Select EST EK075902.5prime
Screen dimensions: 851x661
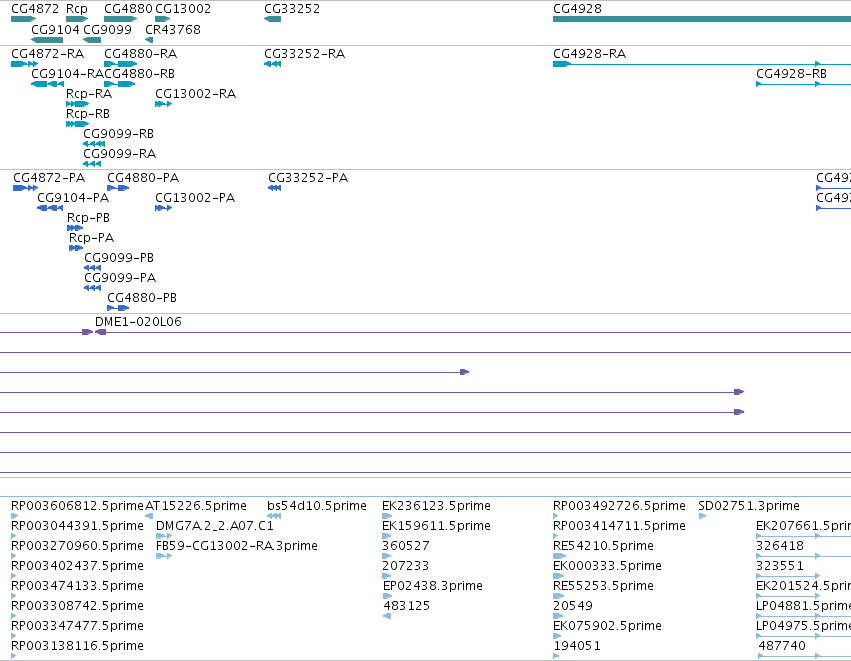[607, 626]
